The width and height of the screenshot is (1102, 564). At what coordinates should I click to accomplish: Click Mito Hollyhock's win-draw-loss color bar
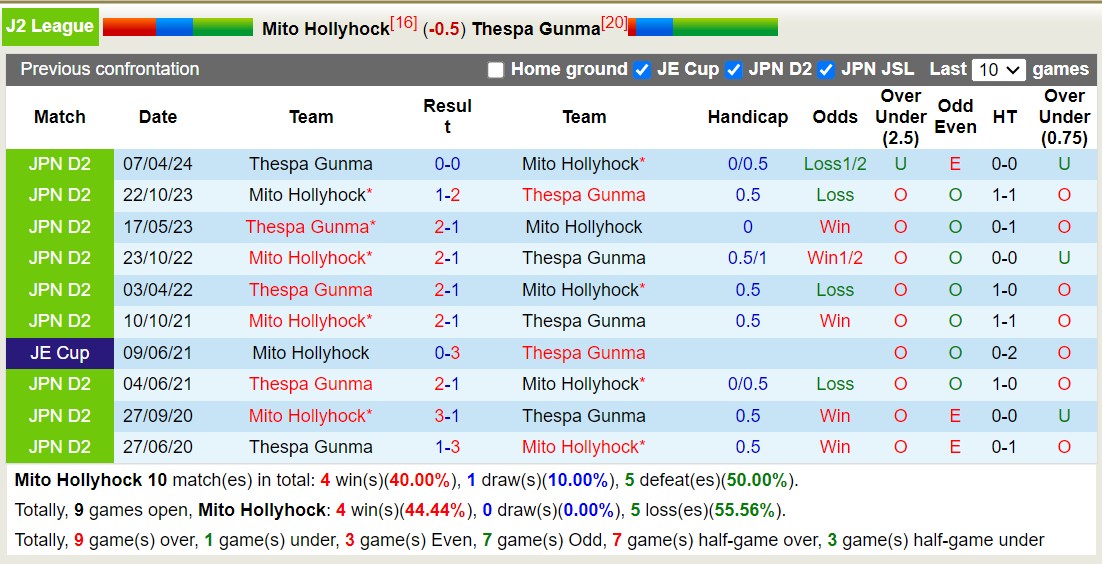(x=178, y=27)
